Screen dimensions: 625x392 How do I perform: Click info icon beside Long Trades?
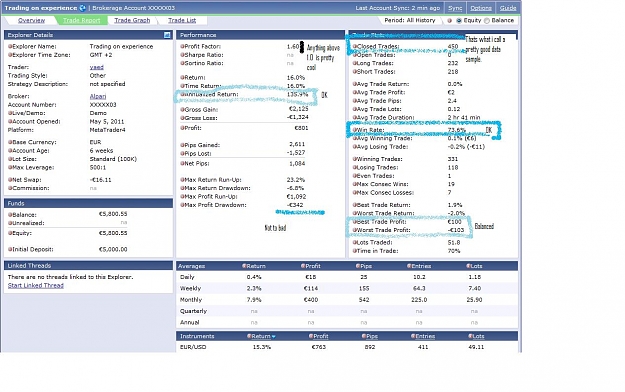pyautogui.click(x=354, y=63)
